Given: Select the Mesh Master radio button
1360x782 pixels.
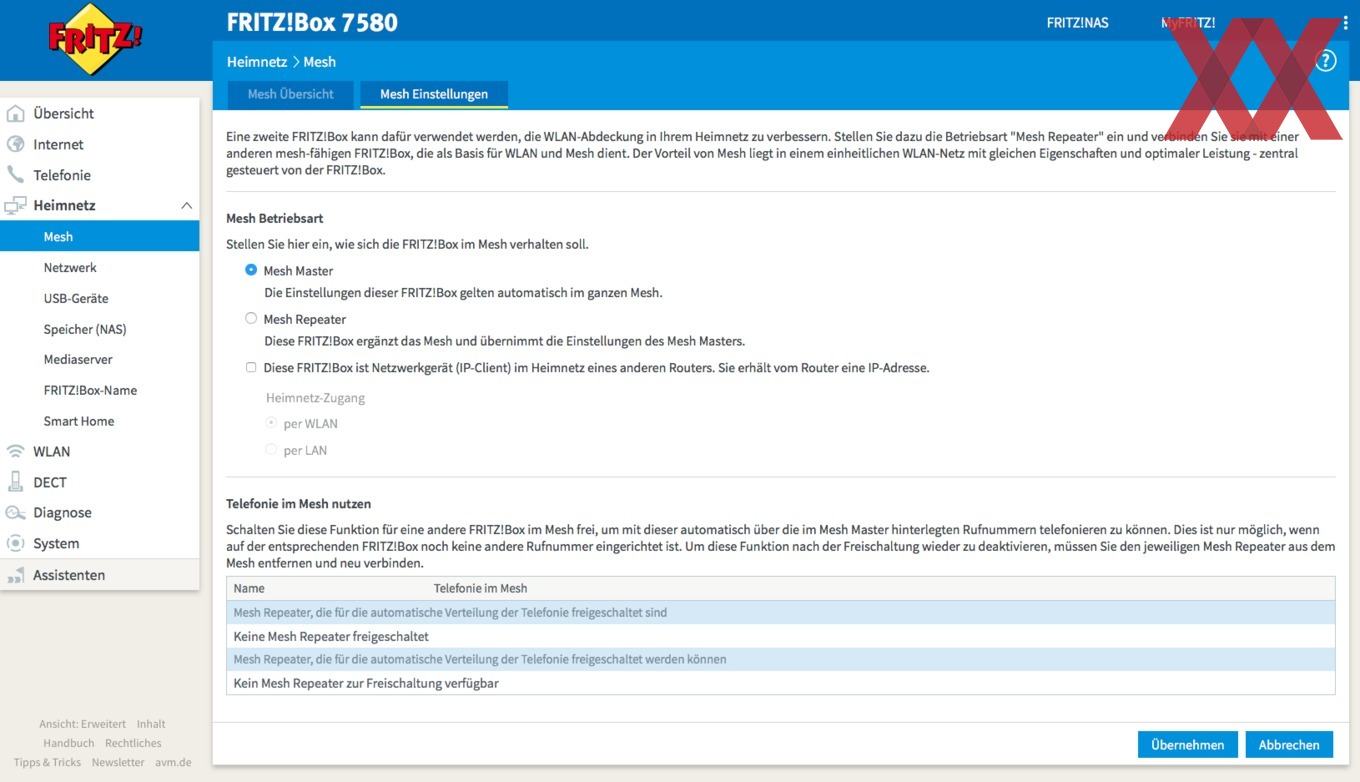Looking at the screenshot, I should point(251,270).
